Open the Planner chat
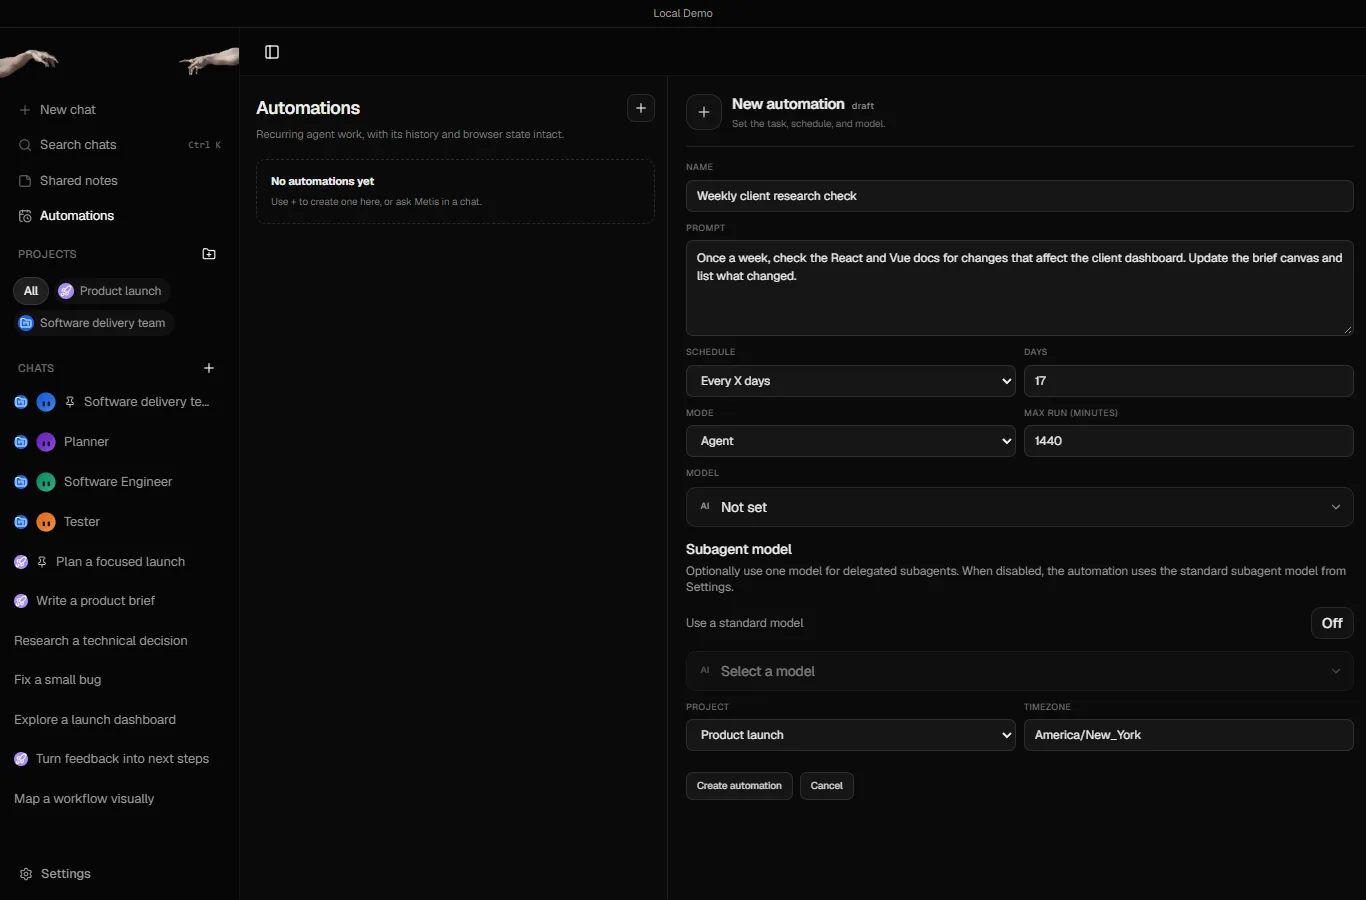 pyautogui.click(x=118, y=442)
